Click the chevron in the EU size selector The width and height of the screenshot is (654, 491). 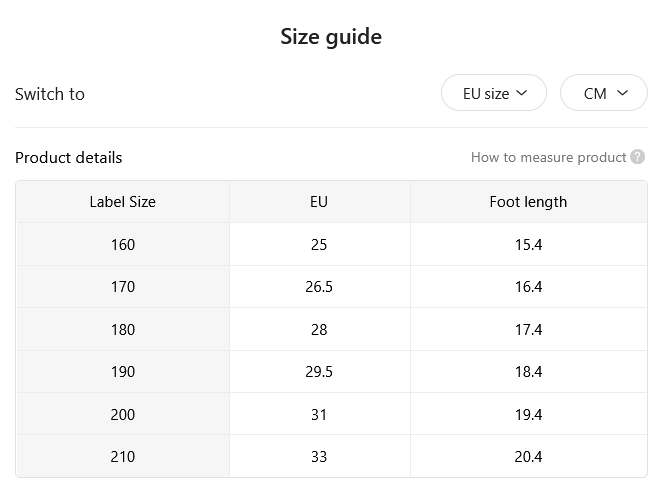(x=522, y=93)
